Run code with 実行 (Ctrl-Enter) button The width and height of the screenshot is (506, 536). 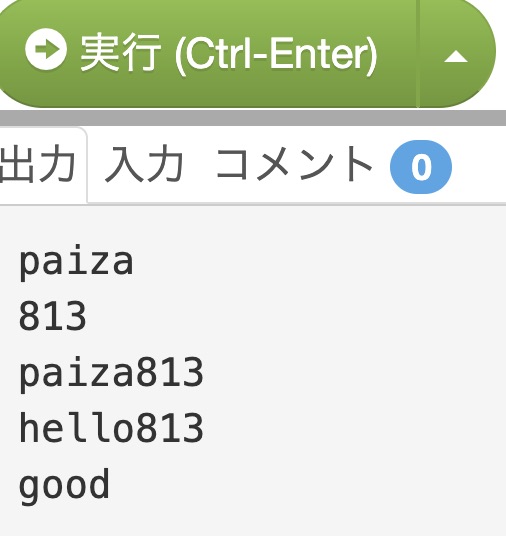click(208, 53)
